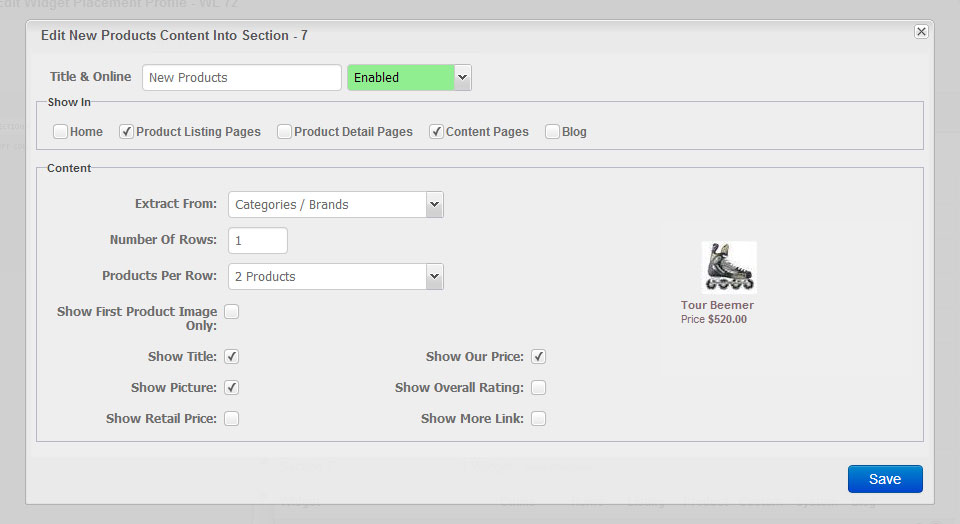This screenshot has height=524, width=960.
Task: Open the Enabled status dropdown arrow
Action: [462, 78]
